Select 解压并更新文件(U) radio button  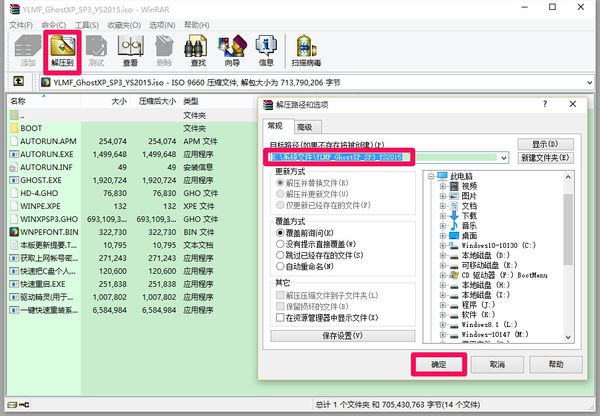pos(280,194)
